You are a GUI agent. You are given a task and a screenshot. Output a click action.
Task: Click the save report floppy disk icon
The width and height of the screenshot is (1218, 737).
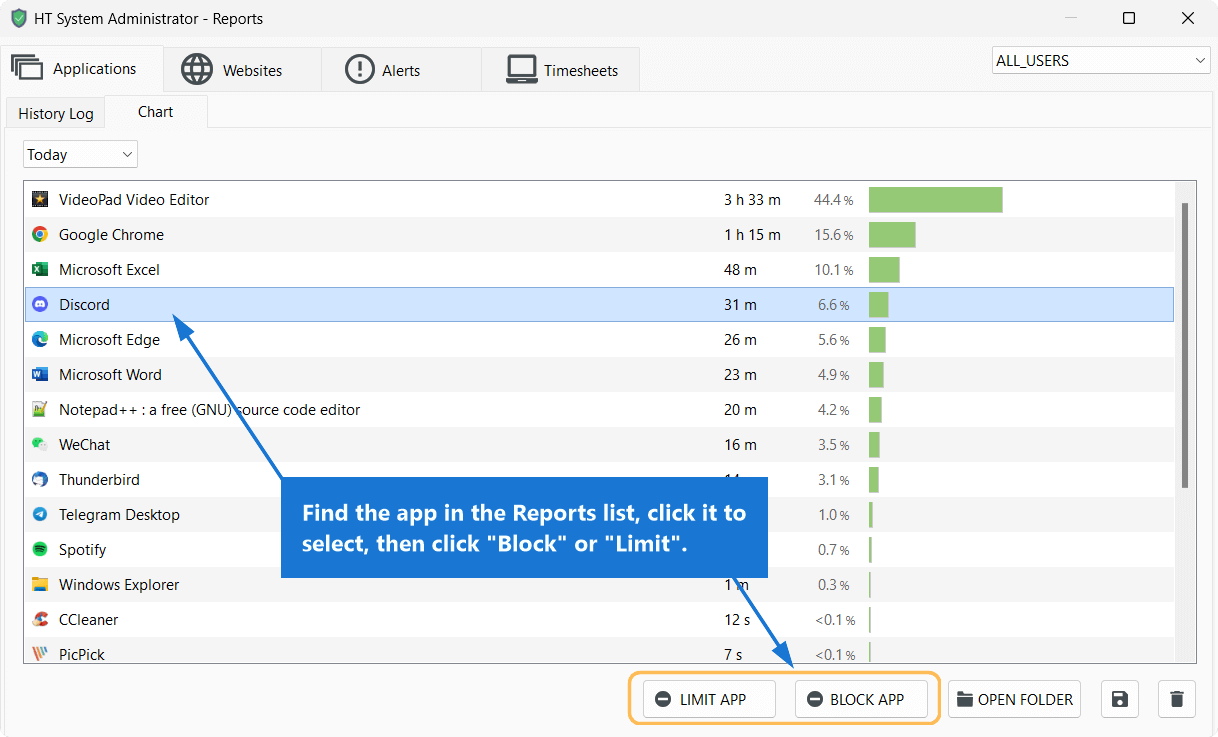point(1120,699)
